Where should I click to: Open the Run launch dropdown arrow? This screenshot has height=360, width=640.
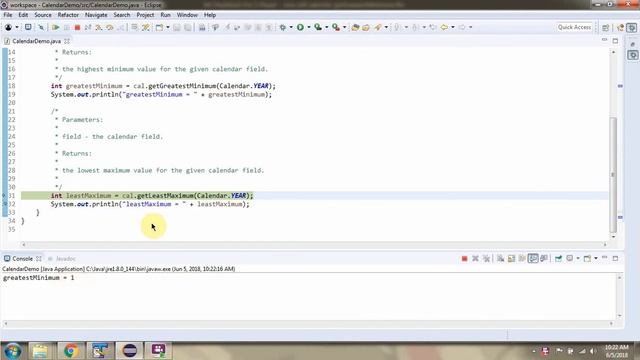click(x=309, y=27)
